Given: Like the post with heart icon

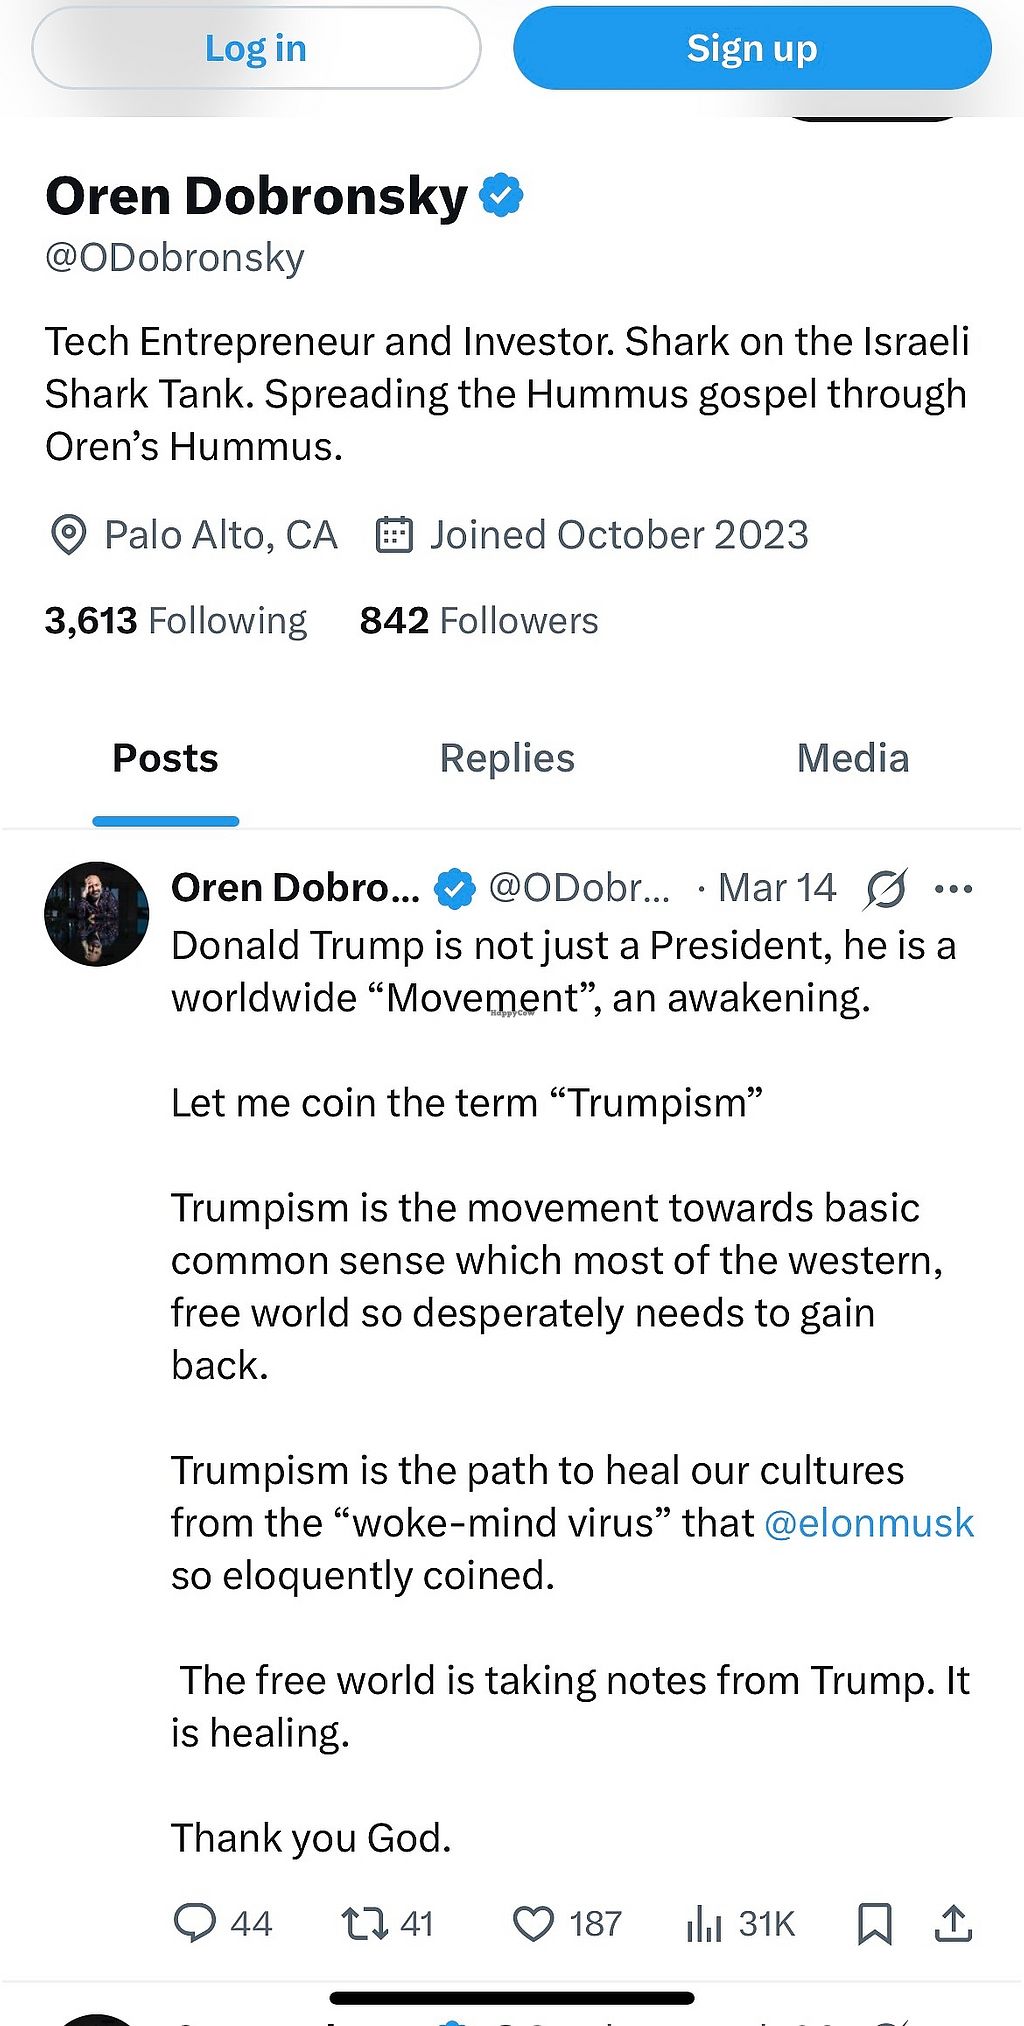Looking at the screenshot, I should 533,1922.
